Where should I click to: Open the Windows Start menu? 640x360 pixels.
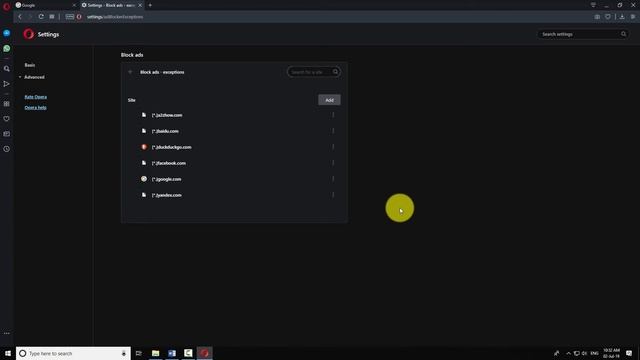[8, 353]
